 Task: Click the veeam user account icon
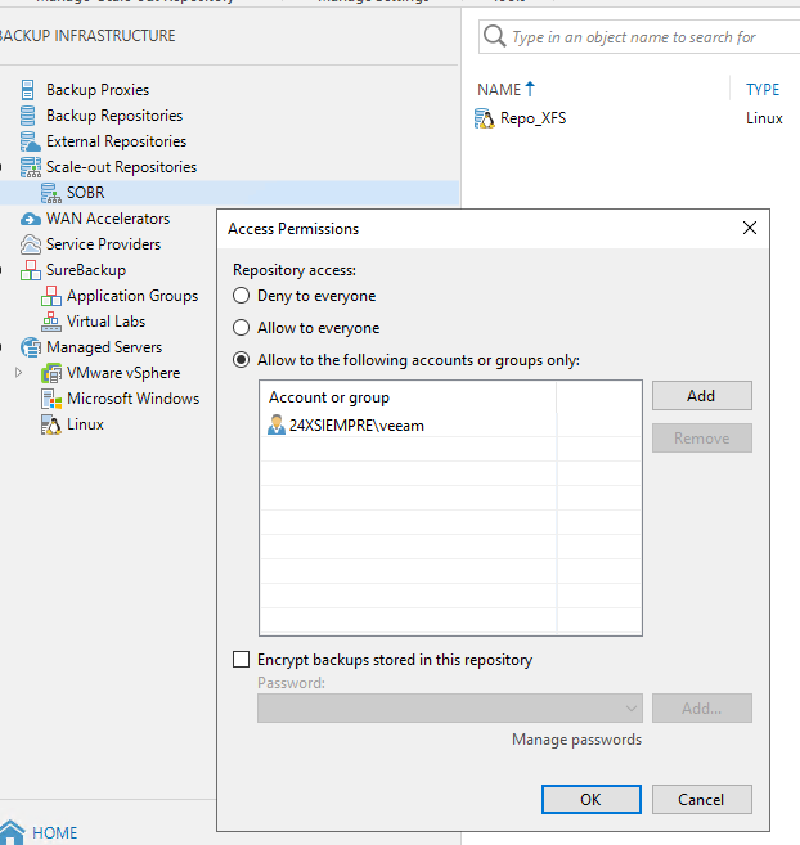point(277,425)
